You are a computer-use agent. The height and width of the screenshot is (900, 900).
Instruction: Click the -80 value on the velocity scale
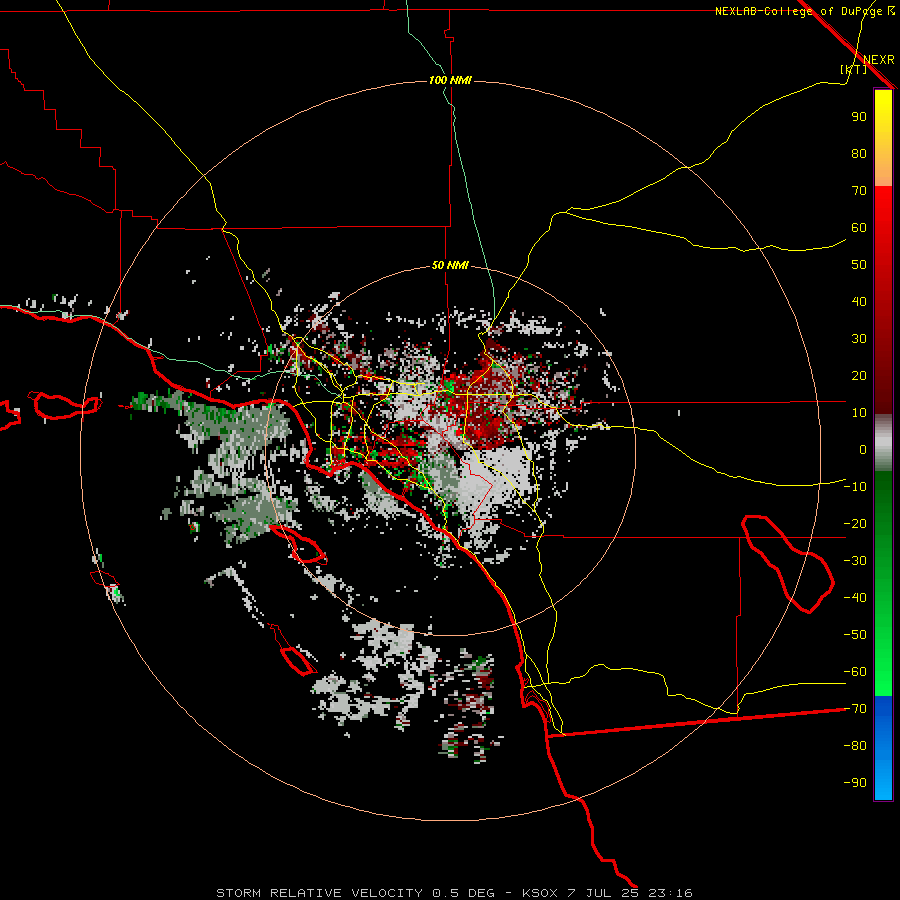coord(855,746)
